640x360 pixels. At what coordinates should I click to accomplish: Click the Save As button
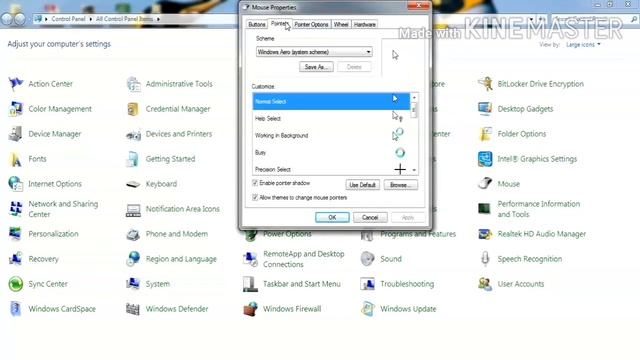pos(316,67)
